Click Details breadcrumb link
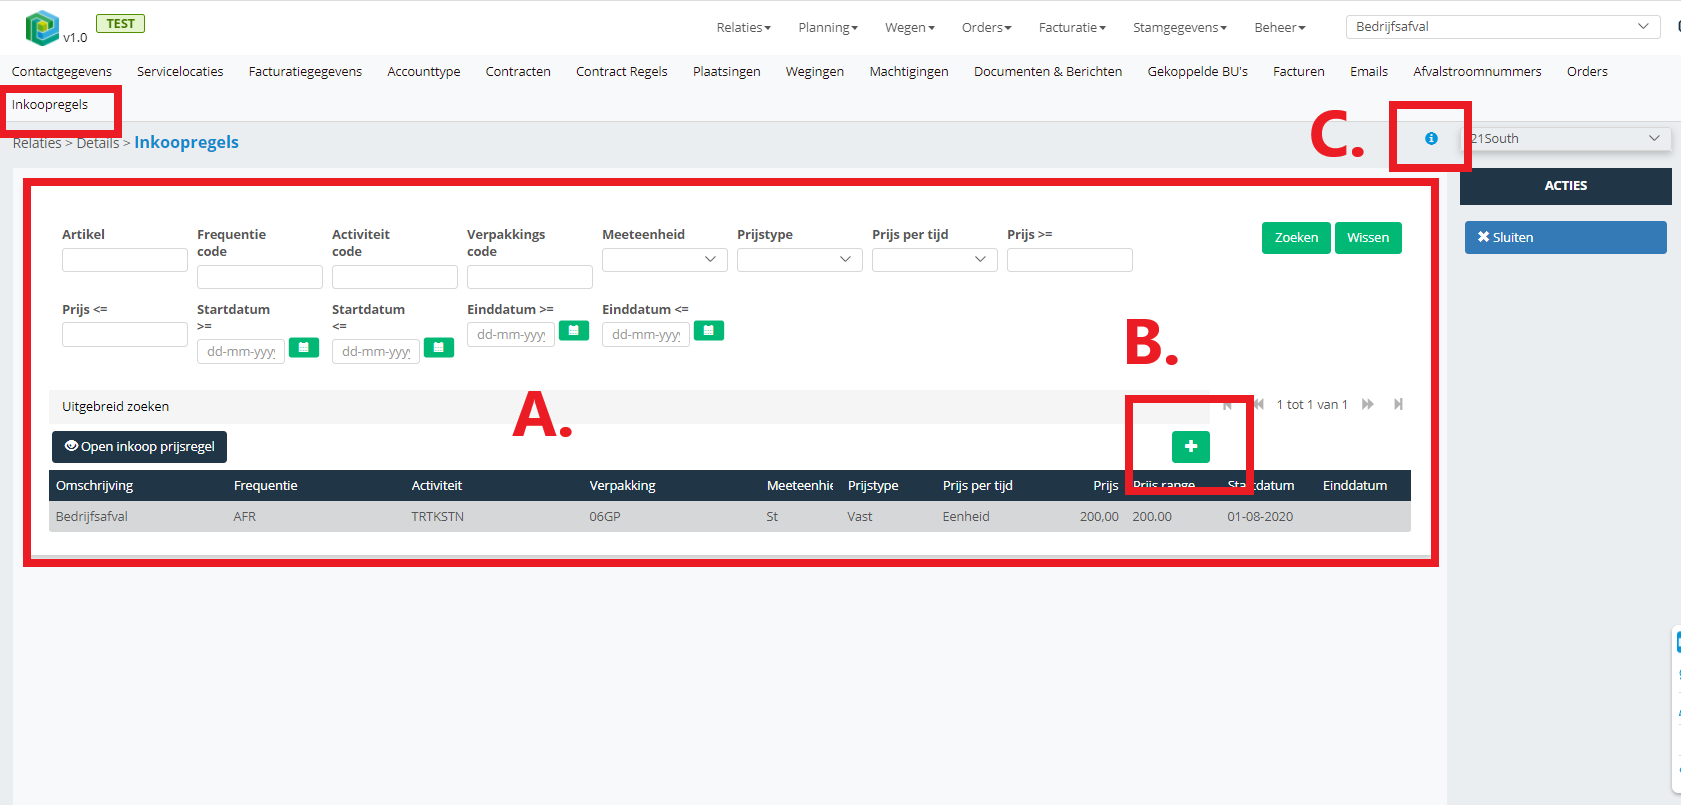This screenshot has height=805, width=1681. 98,143
